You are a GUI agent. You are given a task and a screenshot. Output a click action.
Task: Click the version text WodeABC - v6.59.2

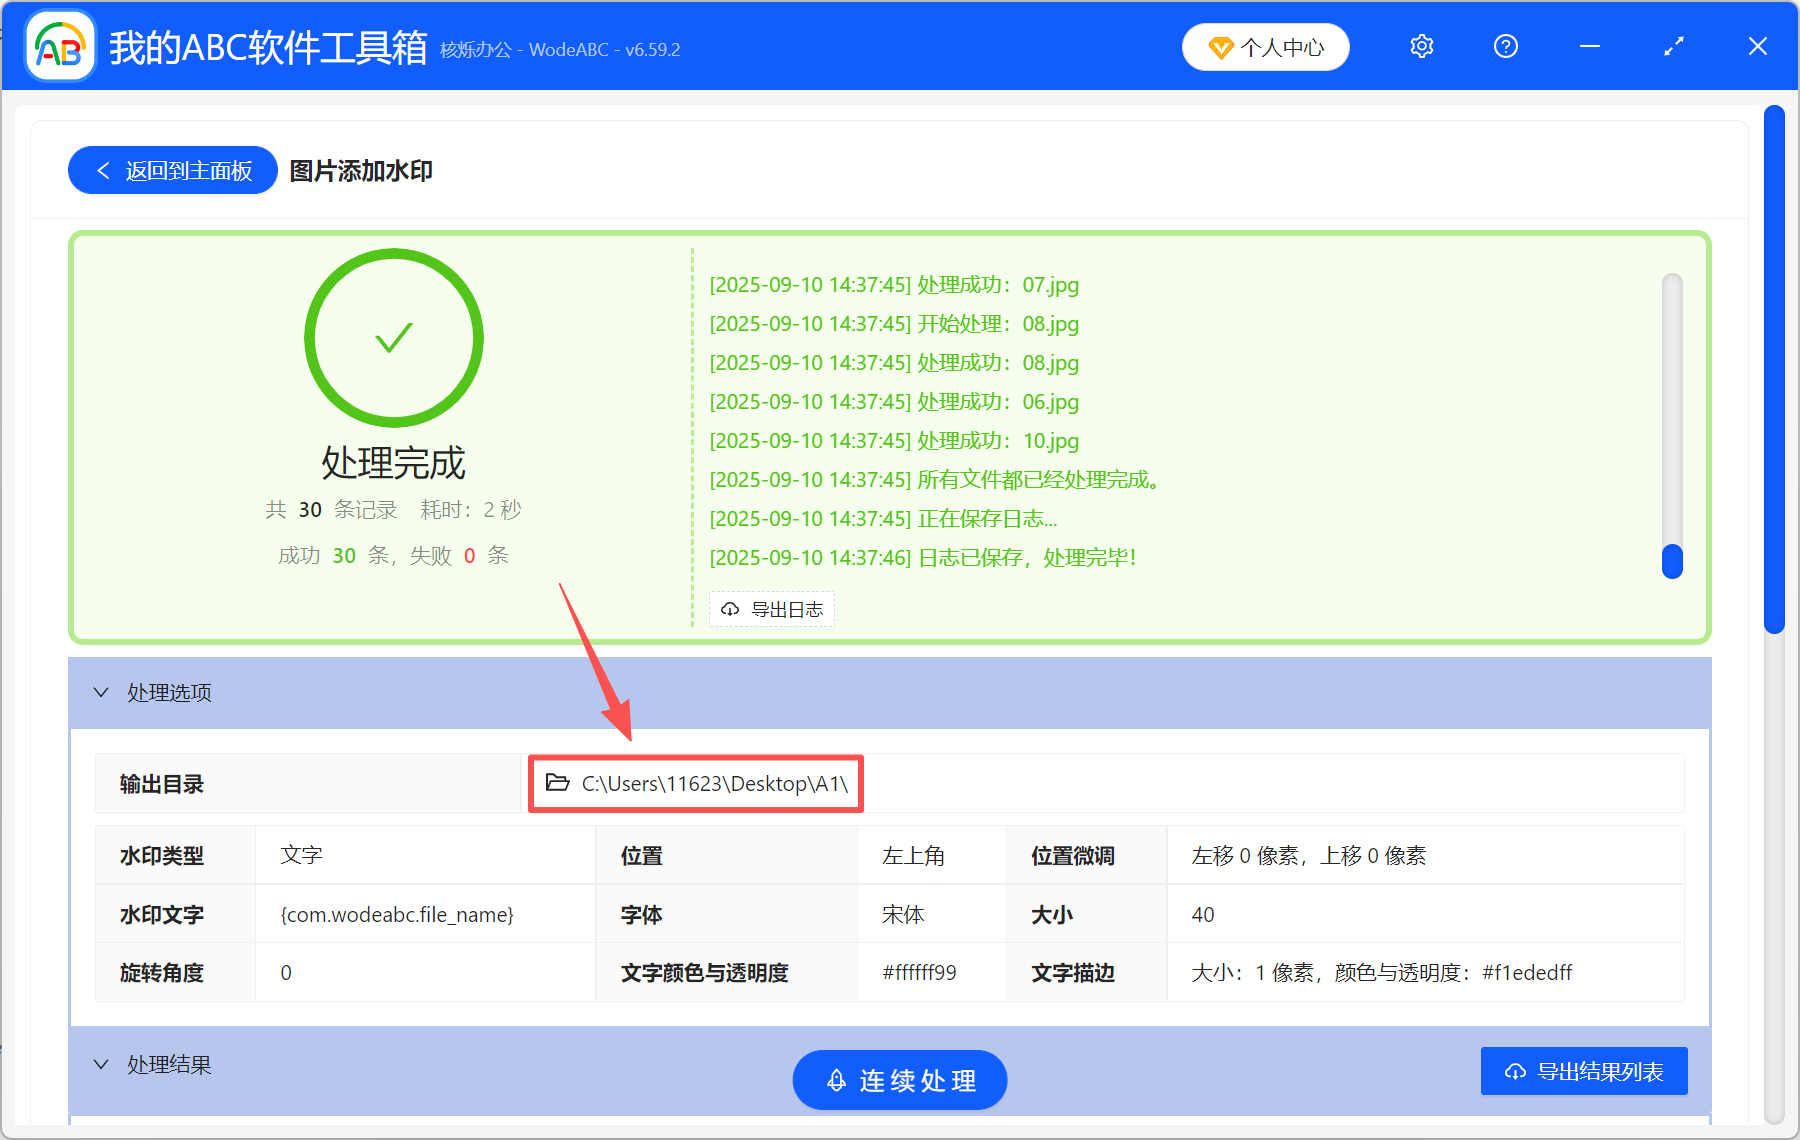(605, 50)
